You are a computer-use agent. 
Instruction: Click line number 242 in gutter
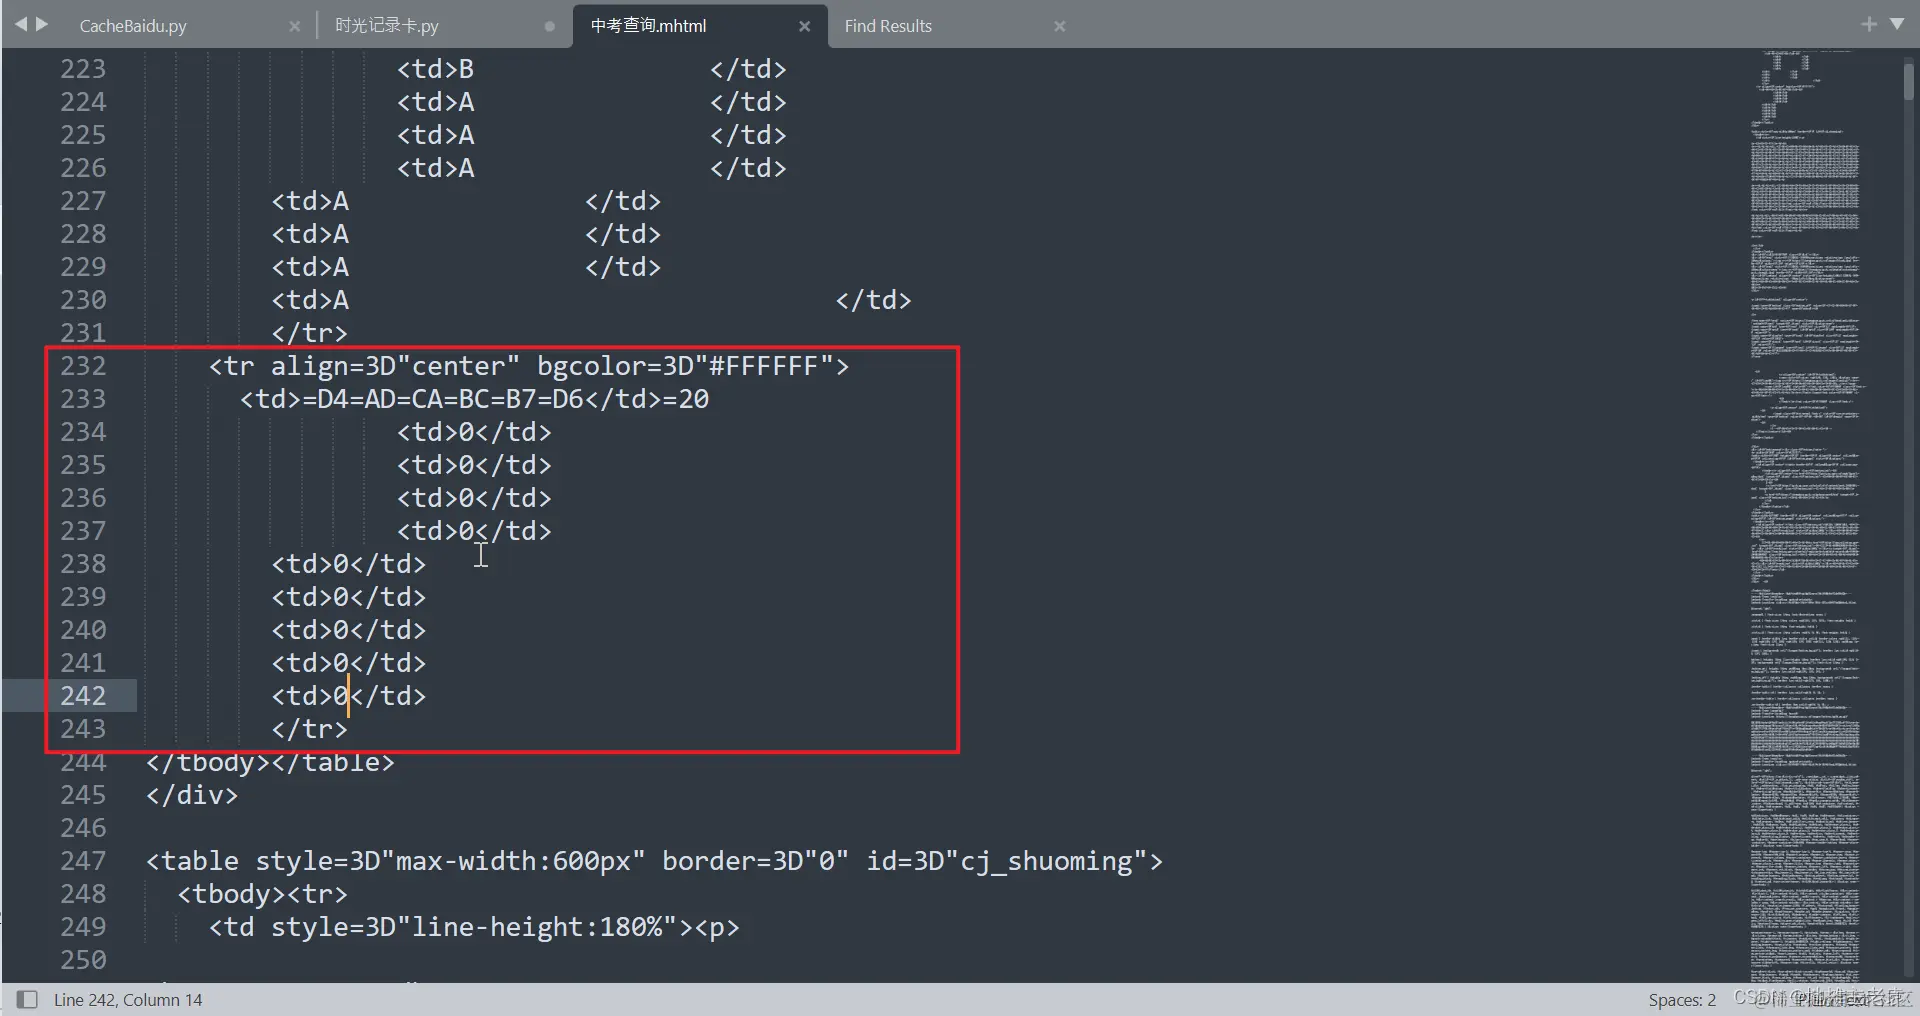click(x=82, y=696)
